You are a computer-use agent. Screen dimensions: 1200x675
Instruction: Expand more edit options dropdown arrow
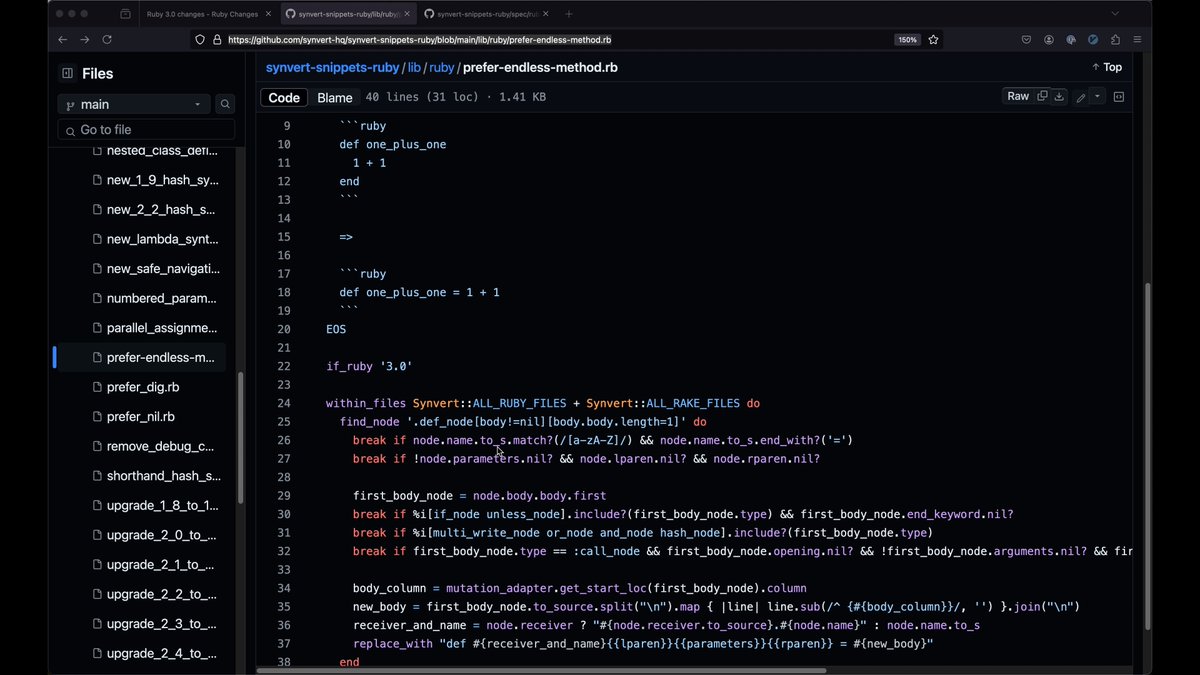click(x=1097, y=97)
